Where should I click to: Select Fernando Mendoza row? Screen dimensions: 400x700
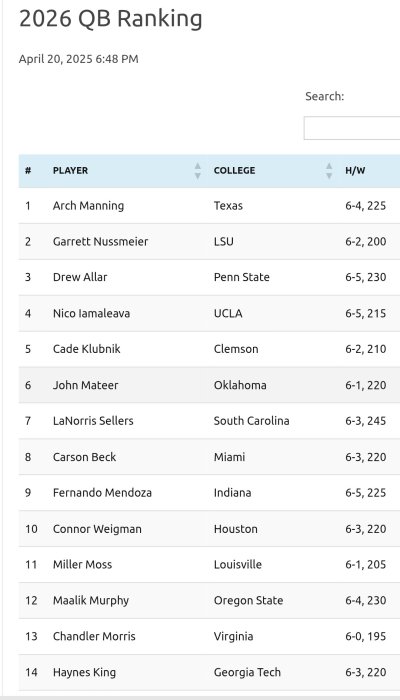coord(209,493)
